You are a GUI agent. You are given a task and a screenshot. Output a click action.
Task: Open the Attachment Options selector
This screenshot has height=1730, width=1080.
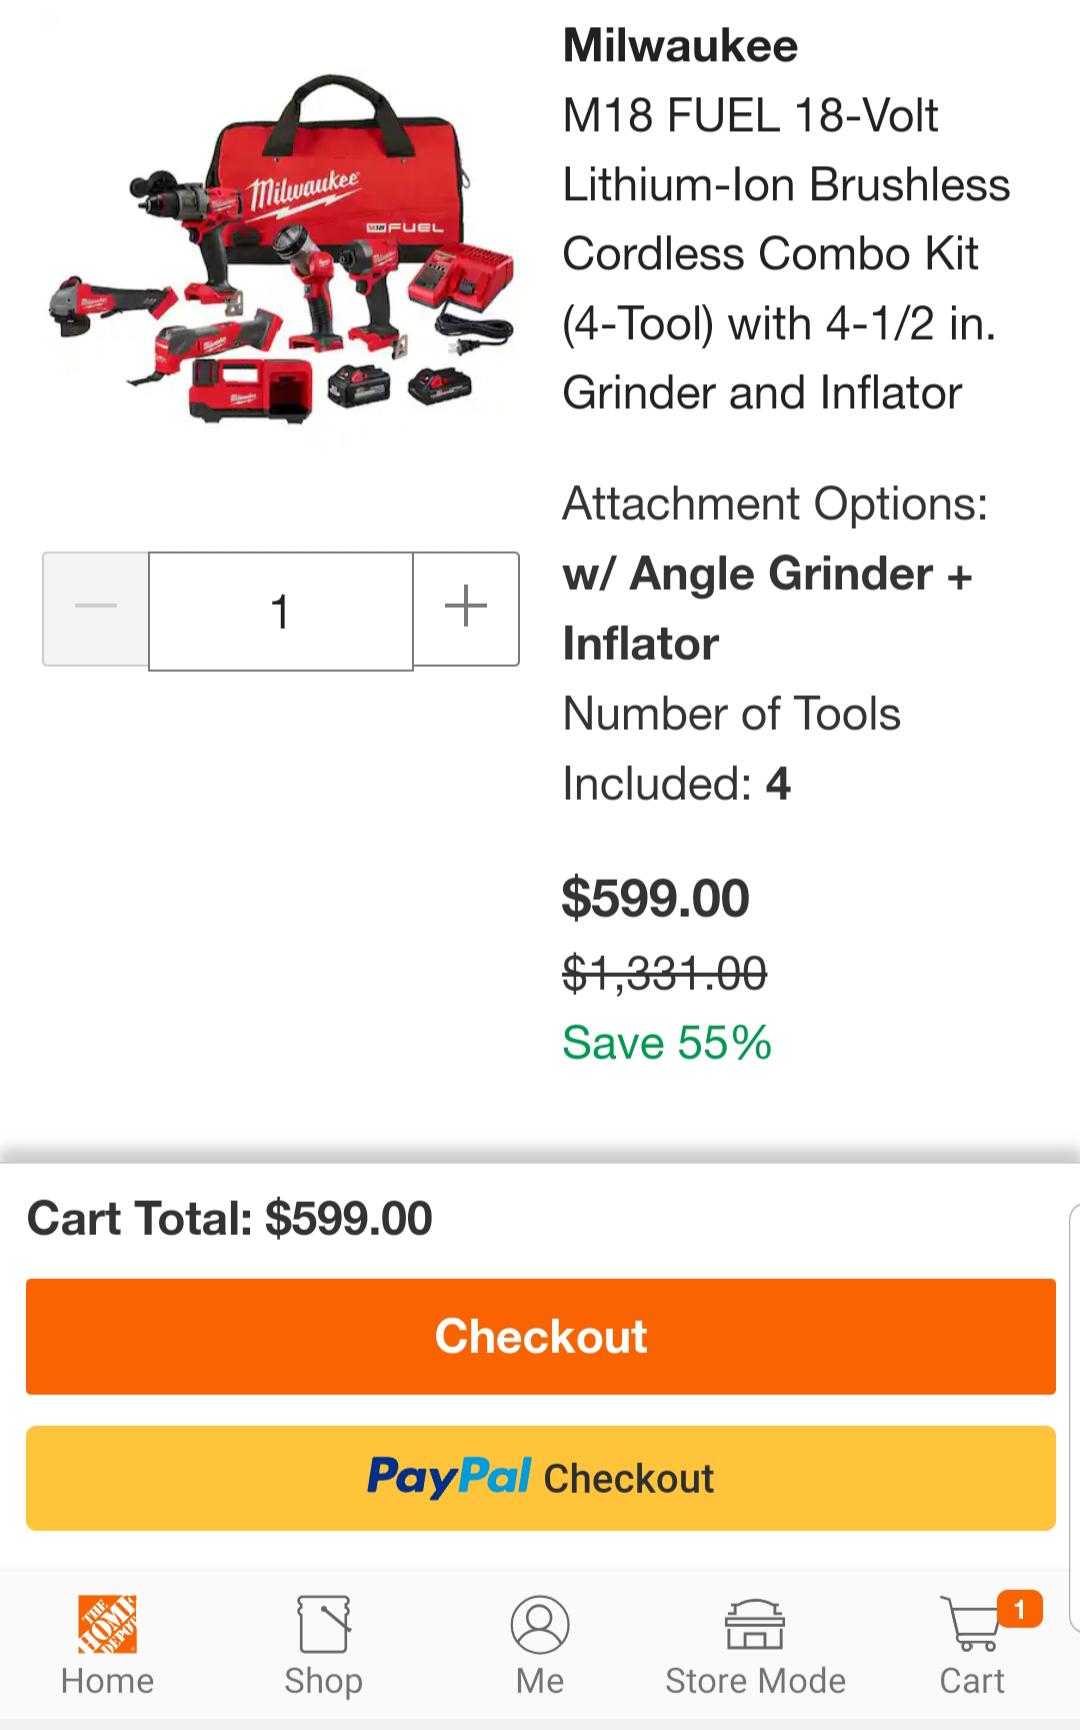pos(776,504)
